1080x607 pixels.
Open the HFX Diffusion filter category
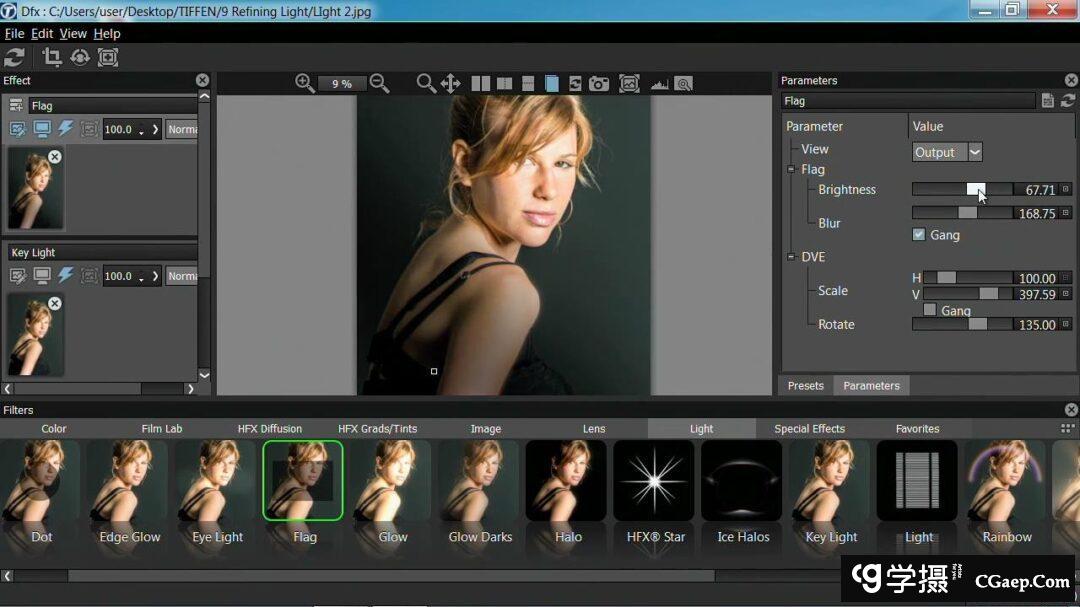269,429
